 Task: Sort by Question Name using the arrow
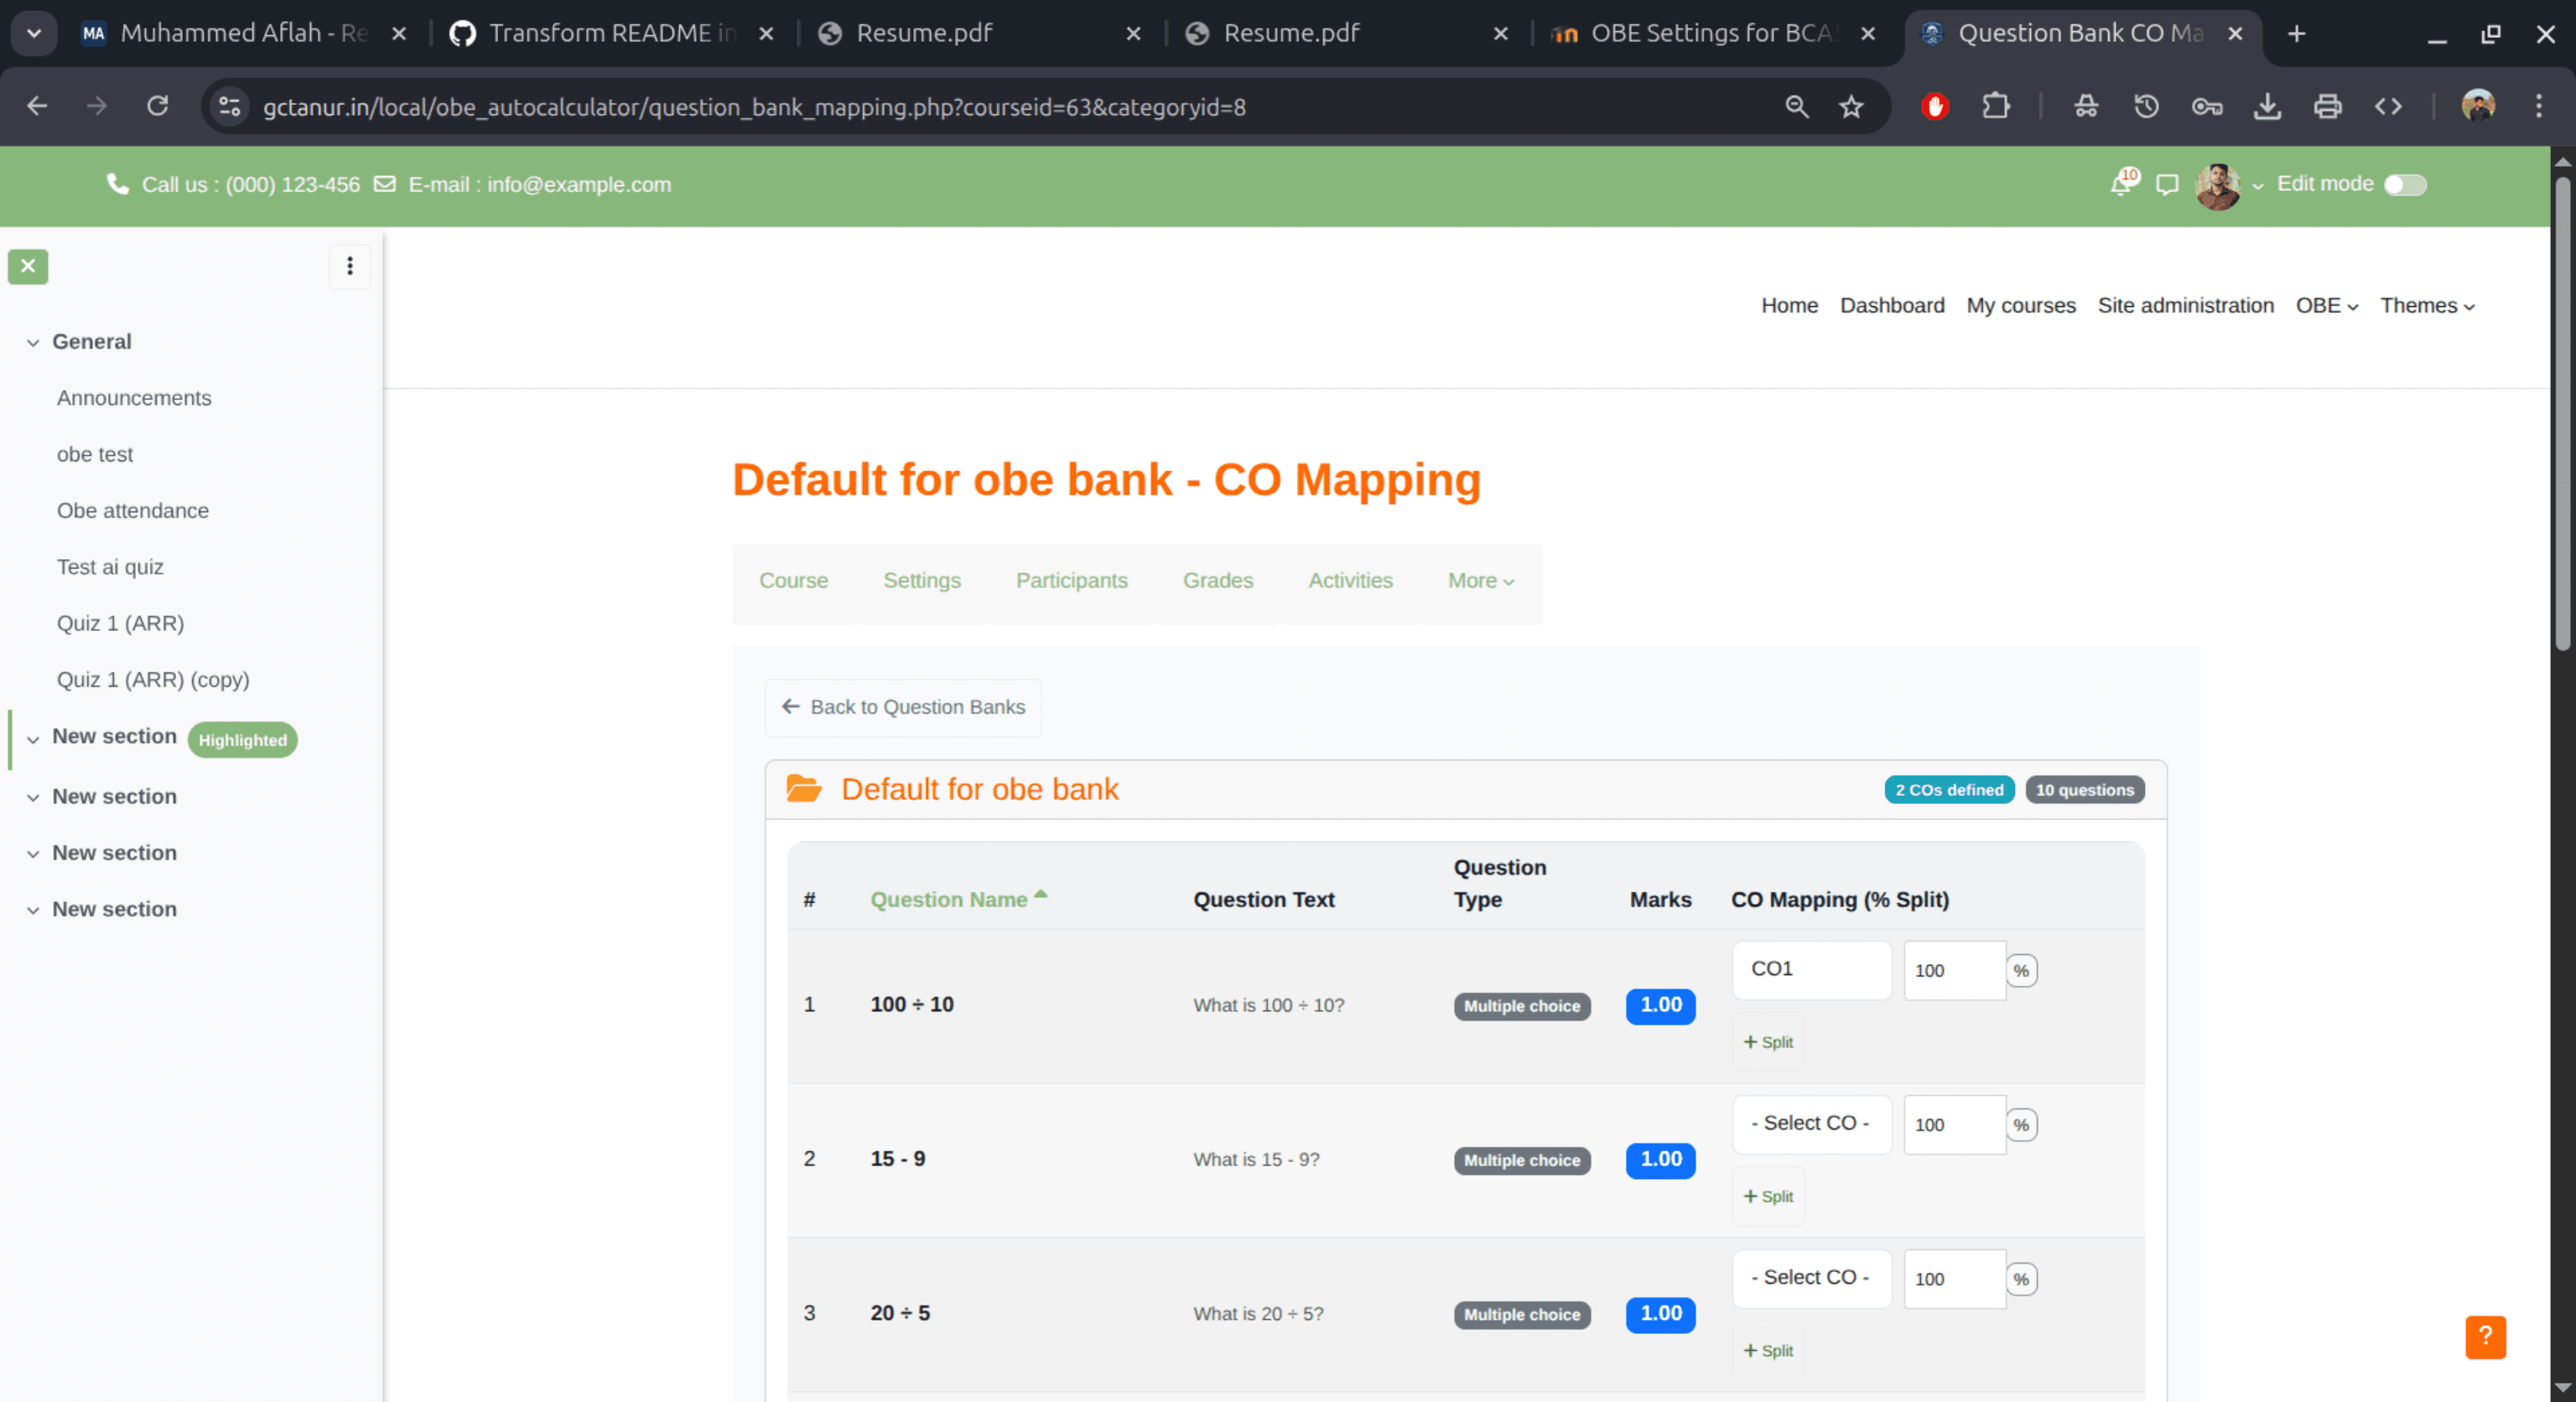tap(1041, 893)
